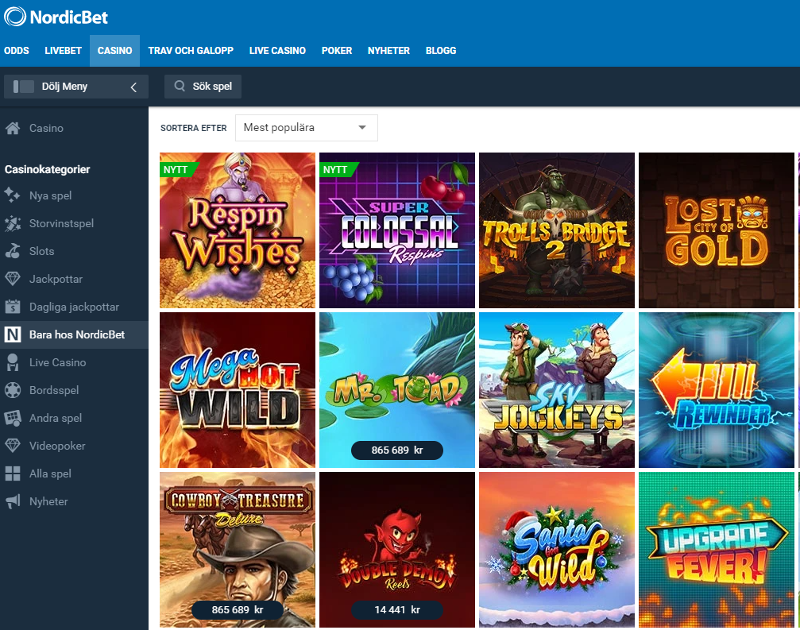800x630 pixels.
Task: Click the Nya spel sparkle icon
Action: tap(12, 195)
